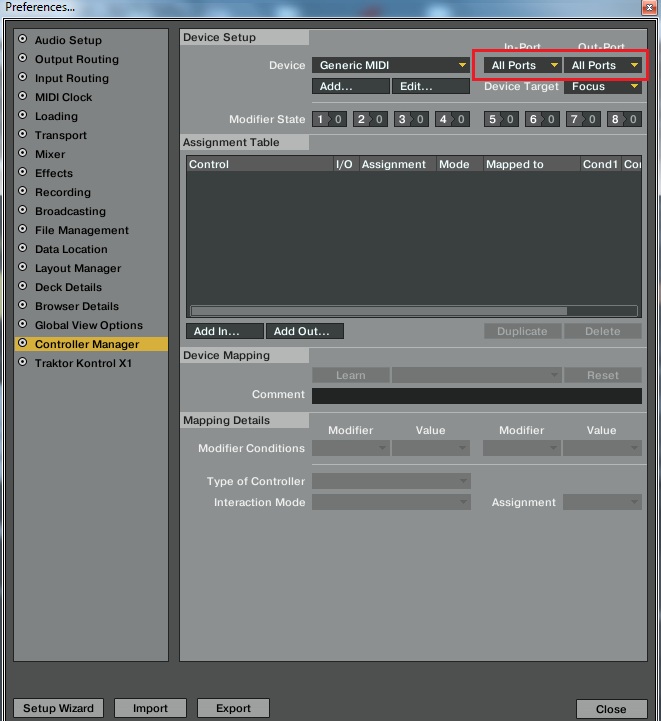Launch the Setup Wizard
The image size is (661, 721).
(x=58, y=708)
